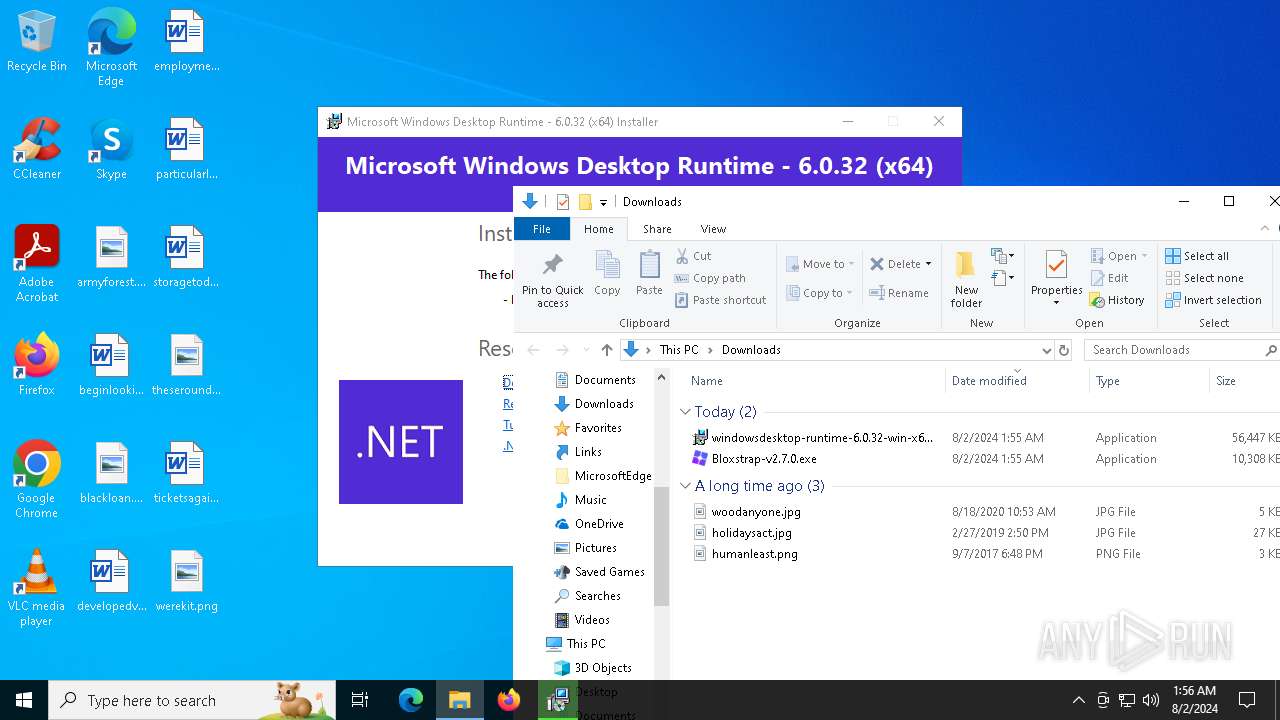Choose Paste shortcut in Clipboard group
1280x720 pixels.
(x=720, y=300)
